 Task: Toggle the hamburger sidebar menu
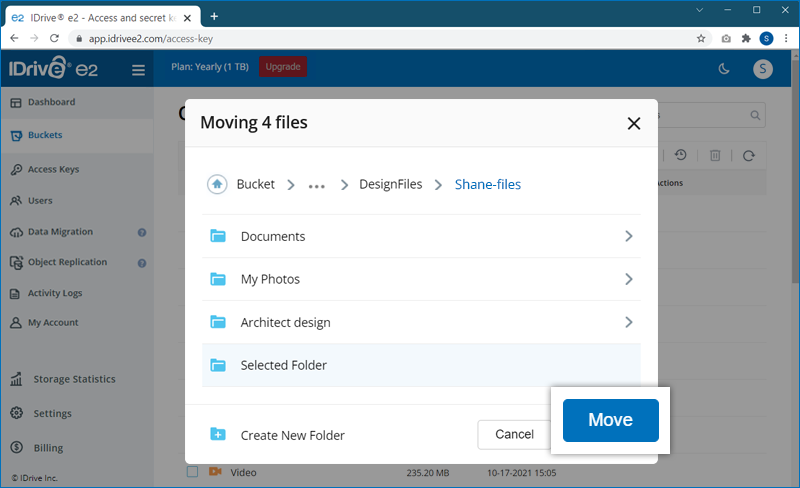[138, 70]
